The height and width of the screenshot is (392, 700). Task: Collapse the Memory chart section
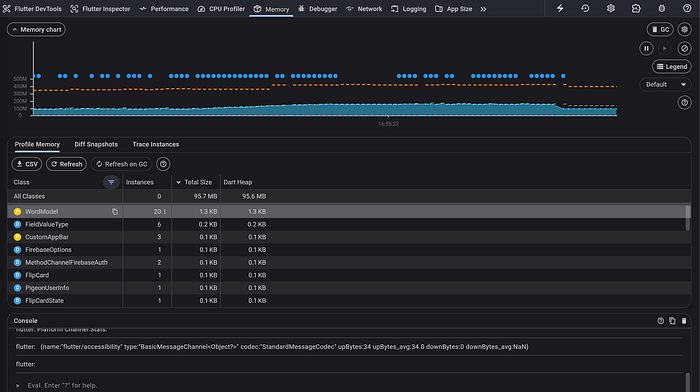(36, 29)
